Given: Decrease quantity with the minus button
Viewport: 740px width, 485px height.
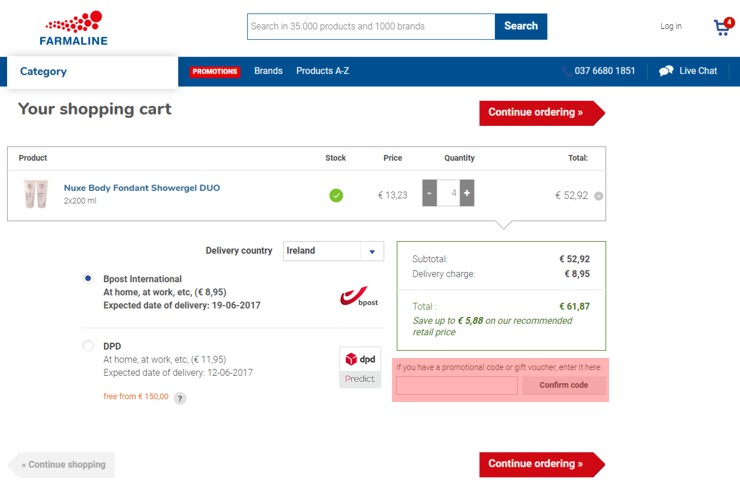Looking at the screenshot, I should [x=429, y=193].
